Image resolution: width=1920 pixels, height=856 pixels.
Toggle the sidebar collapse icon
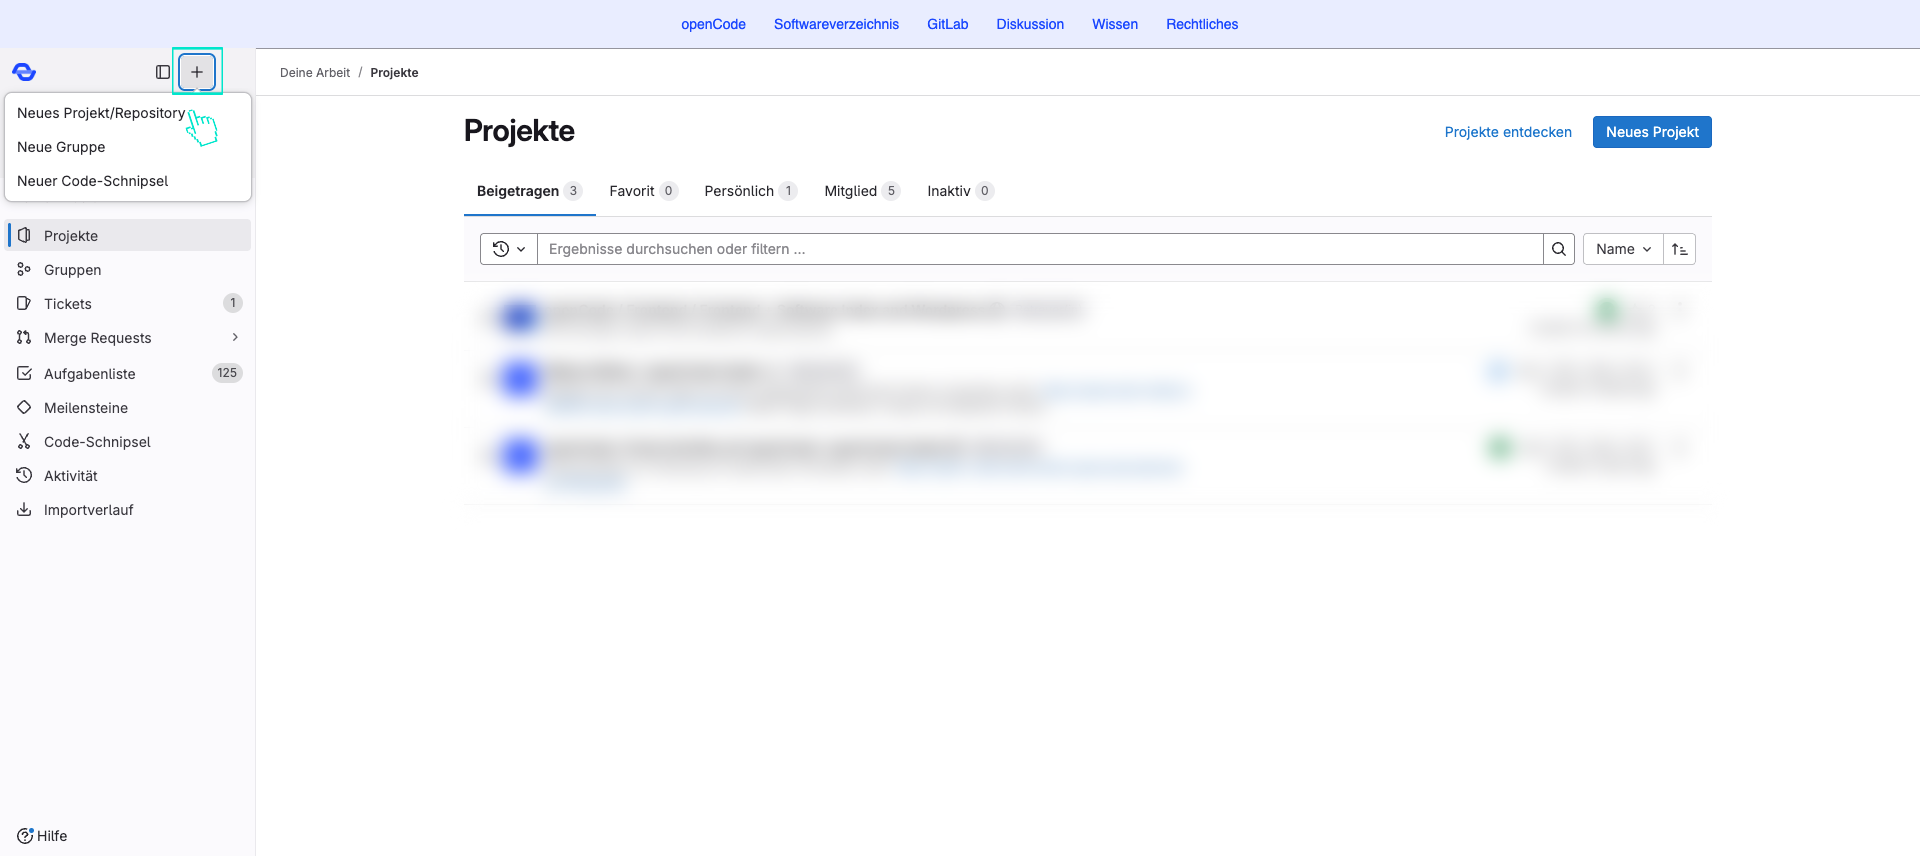click(x=163, y=72)
